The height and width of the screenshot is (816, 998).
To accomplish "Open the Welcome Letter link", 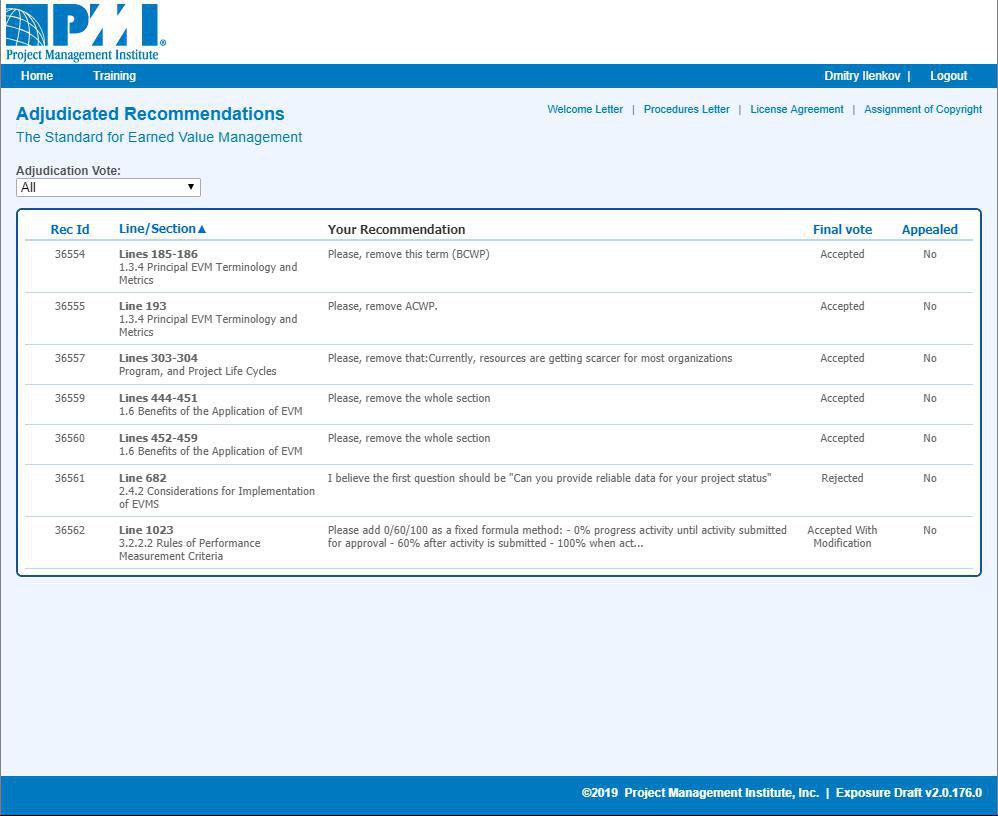I will click(585, 109).
